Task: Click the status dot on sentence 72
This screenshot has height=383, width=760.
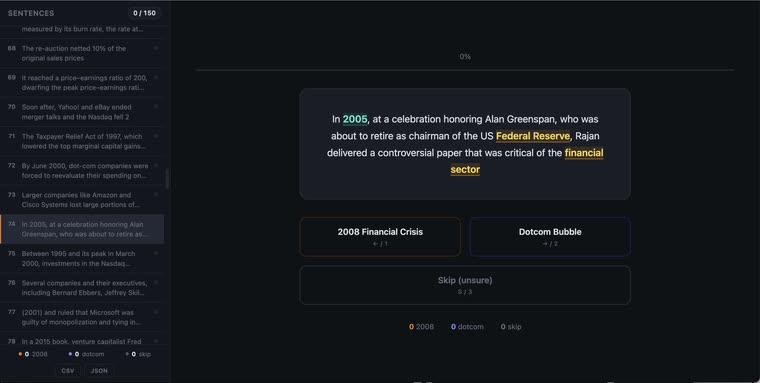Action: pyautogui.click(x=156, y=165)
